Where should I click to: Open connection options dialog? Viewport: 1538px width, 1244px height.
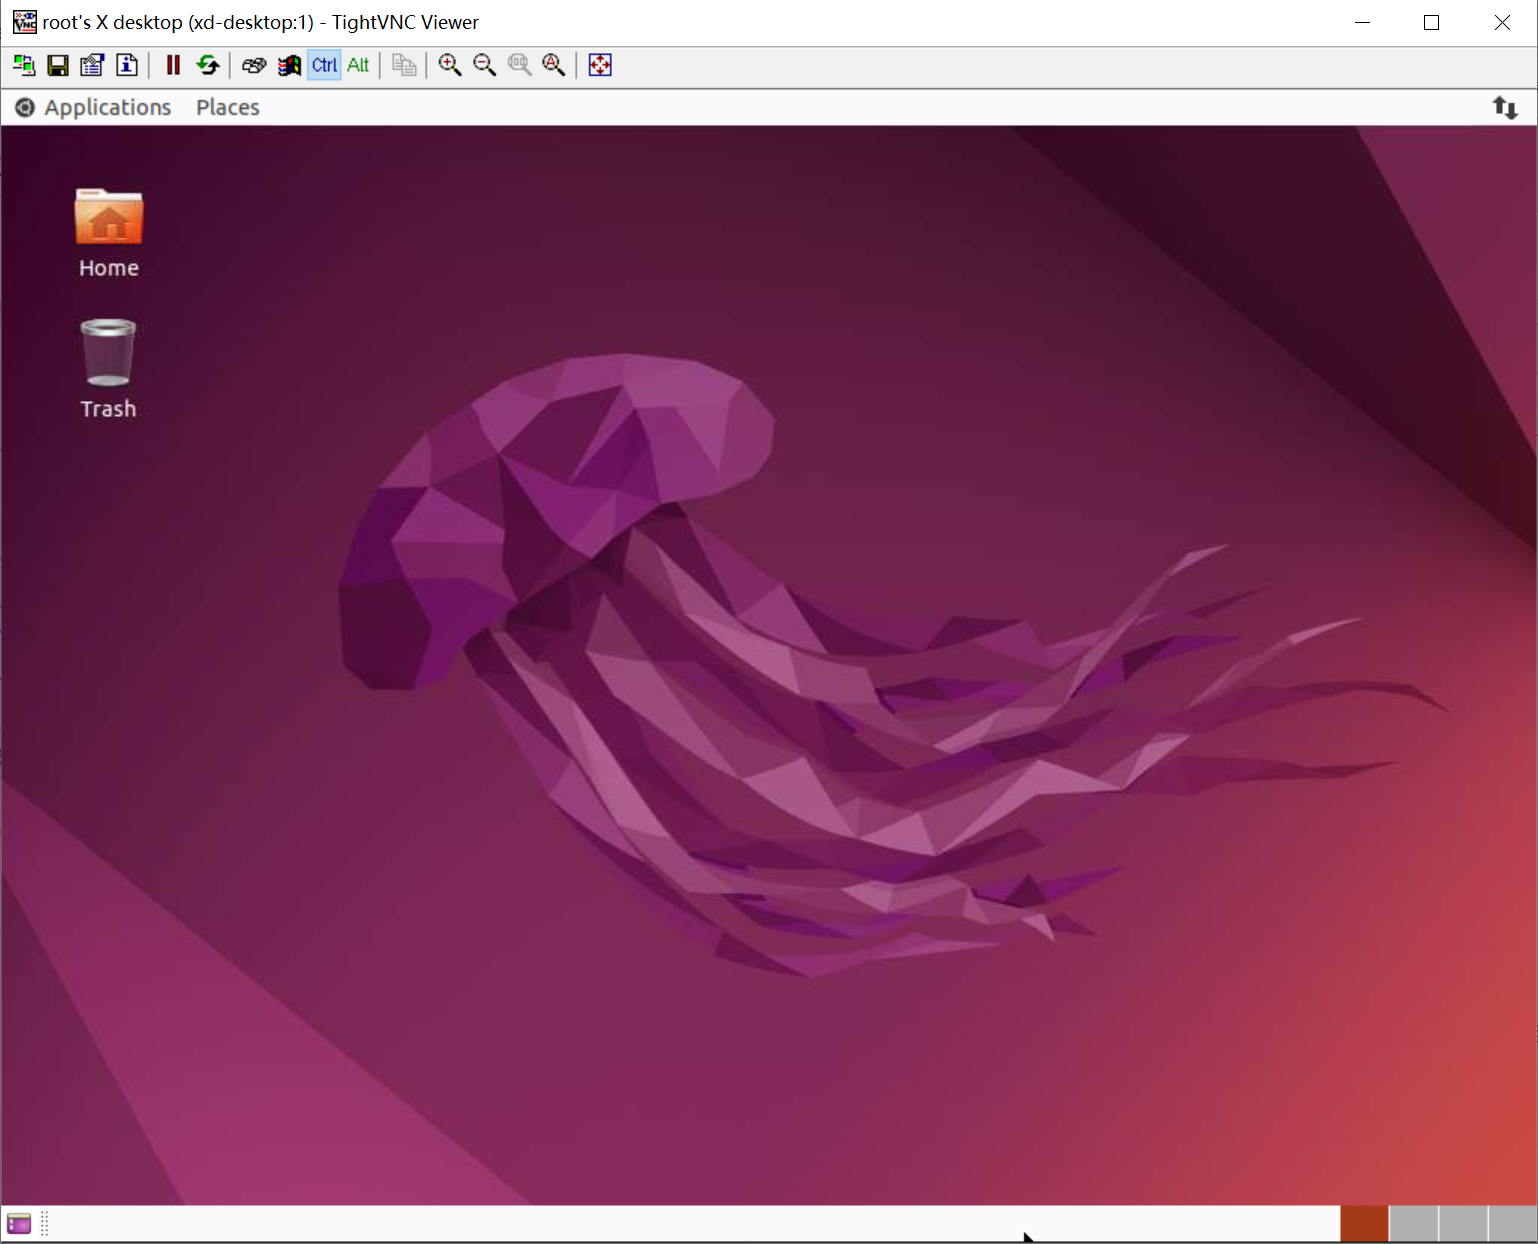(92, 65)
